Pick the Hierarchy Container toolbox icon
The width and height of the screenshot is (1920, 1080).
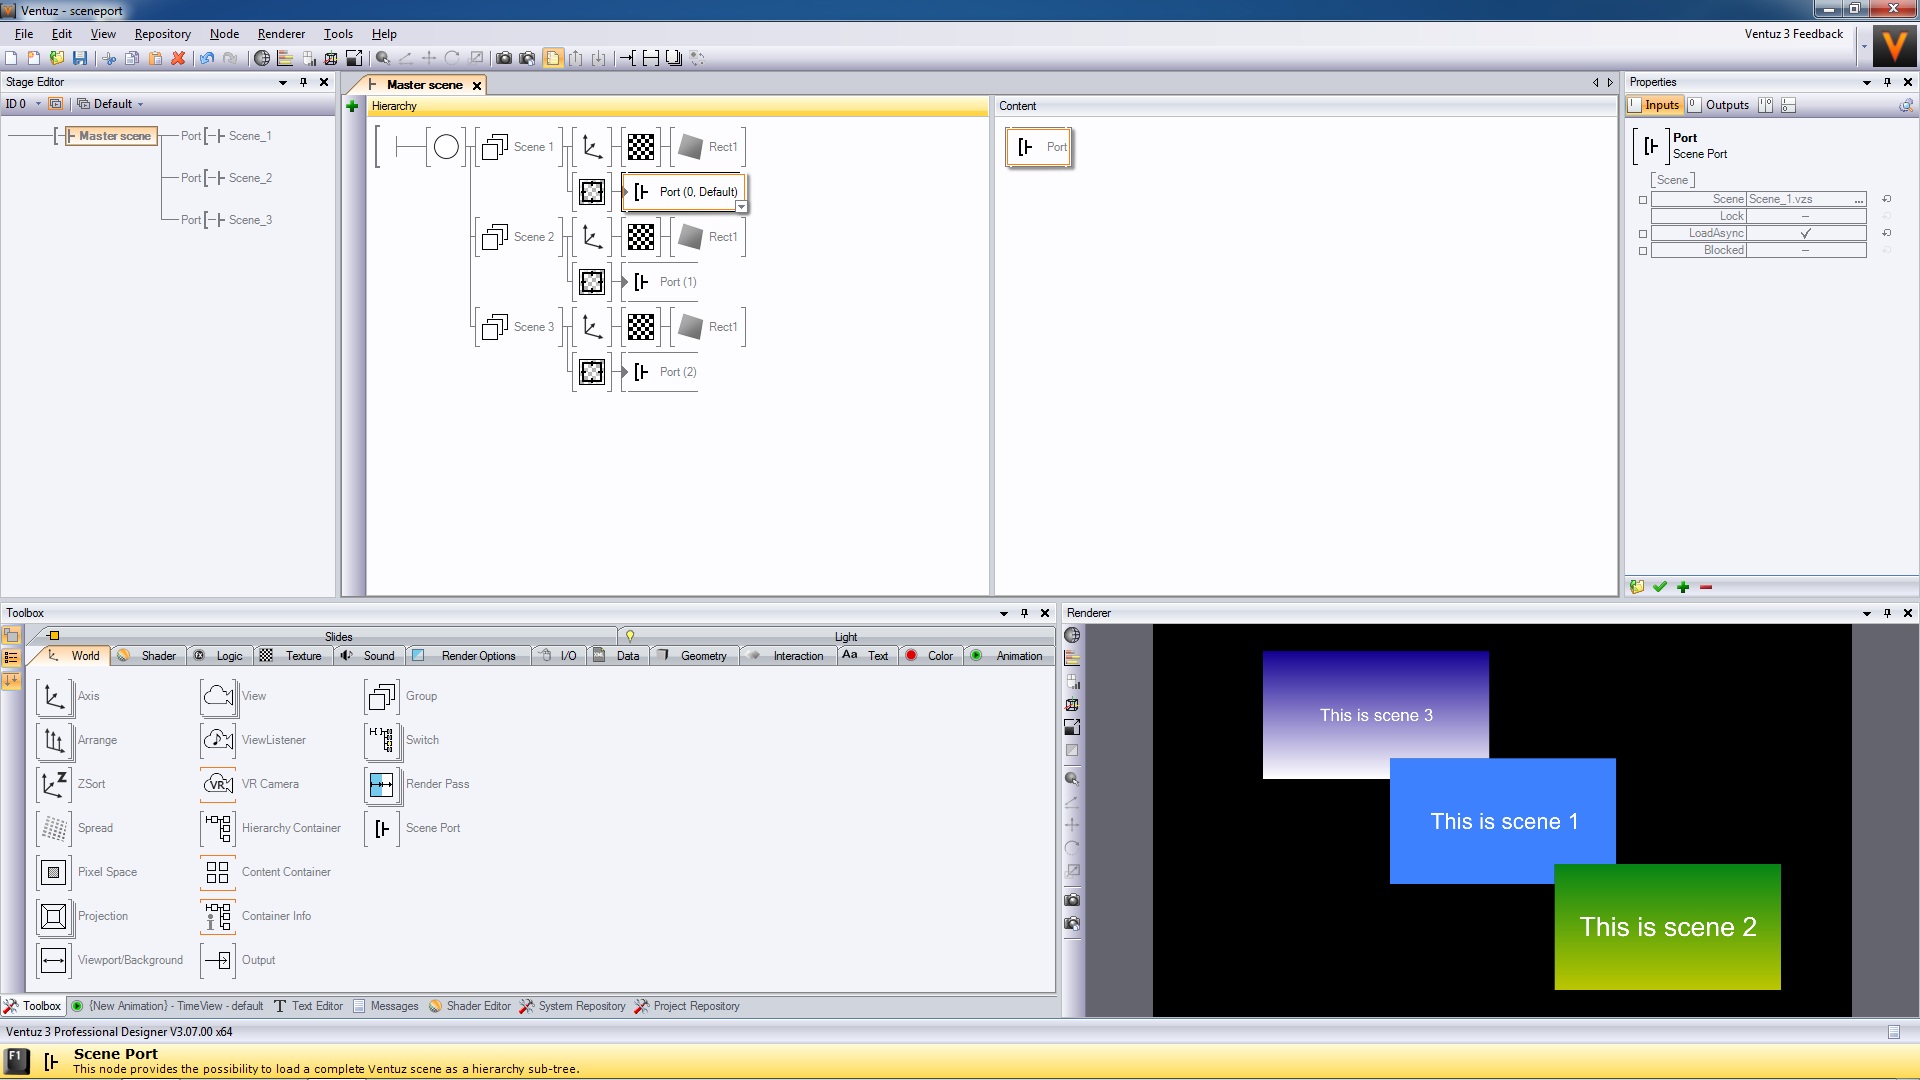218,828
